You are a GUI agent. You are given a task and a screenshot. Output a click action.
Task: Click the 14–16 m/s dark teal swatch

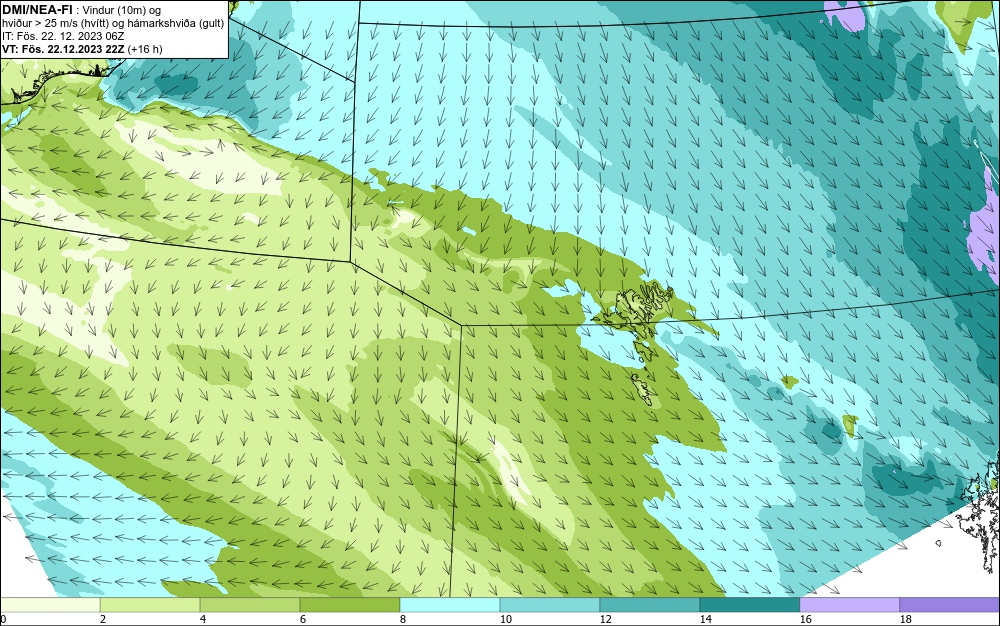pyautogui.click(x=750, y=605)
